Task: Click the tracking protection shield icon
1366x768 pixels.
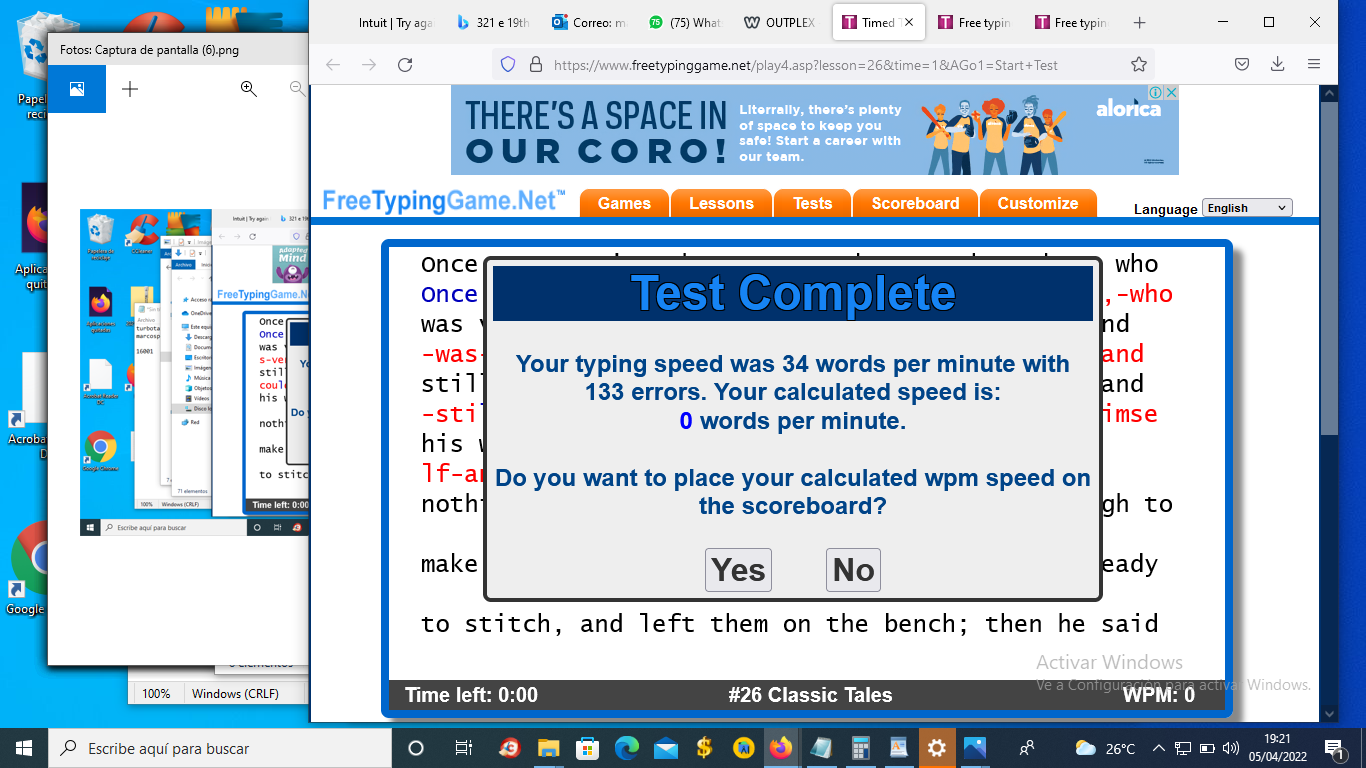Action: [508, 65]
